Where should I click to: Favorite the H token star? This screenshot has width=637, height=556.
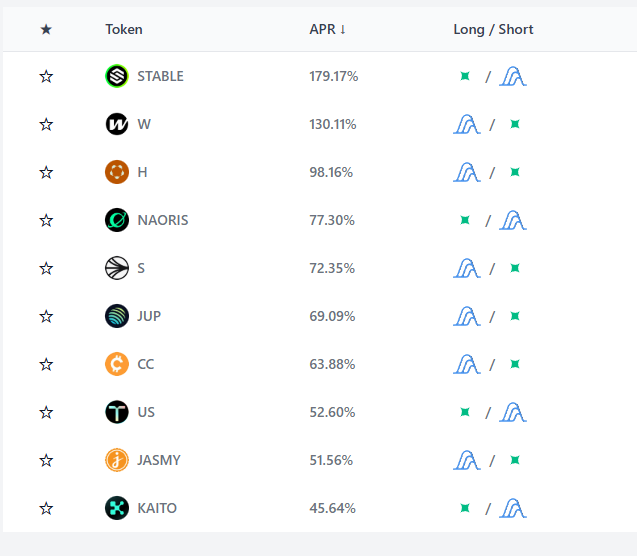pyautogui.click(x=46, y=172)
